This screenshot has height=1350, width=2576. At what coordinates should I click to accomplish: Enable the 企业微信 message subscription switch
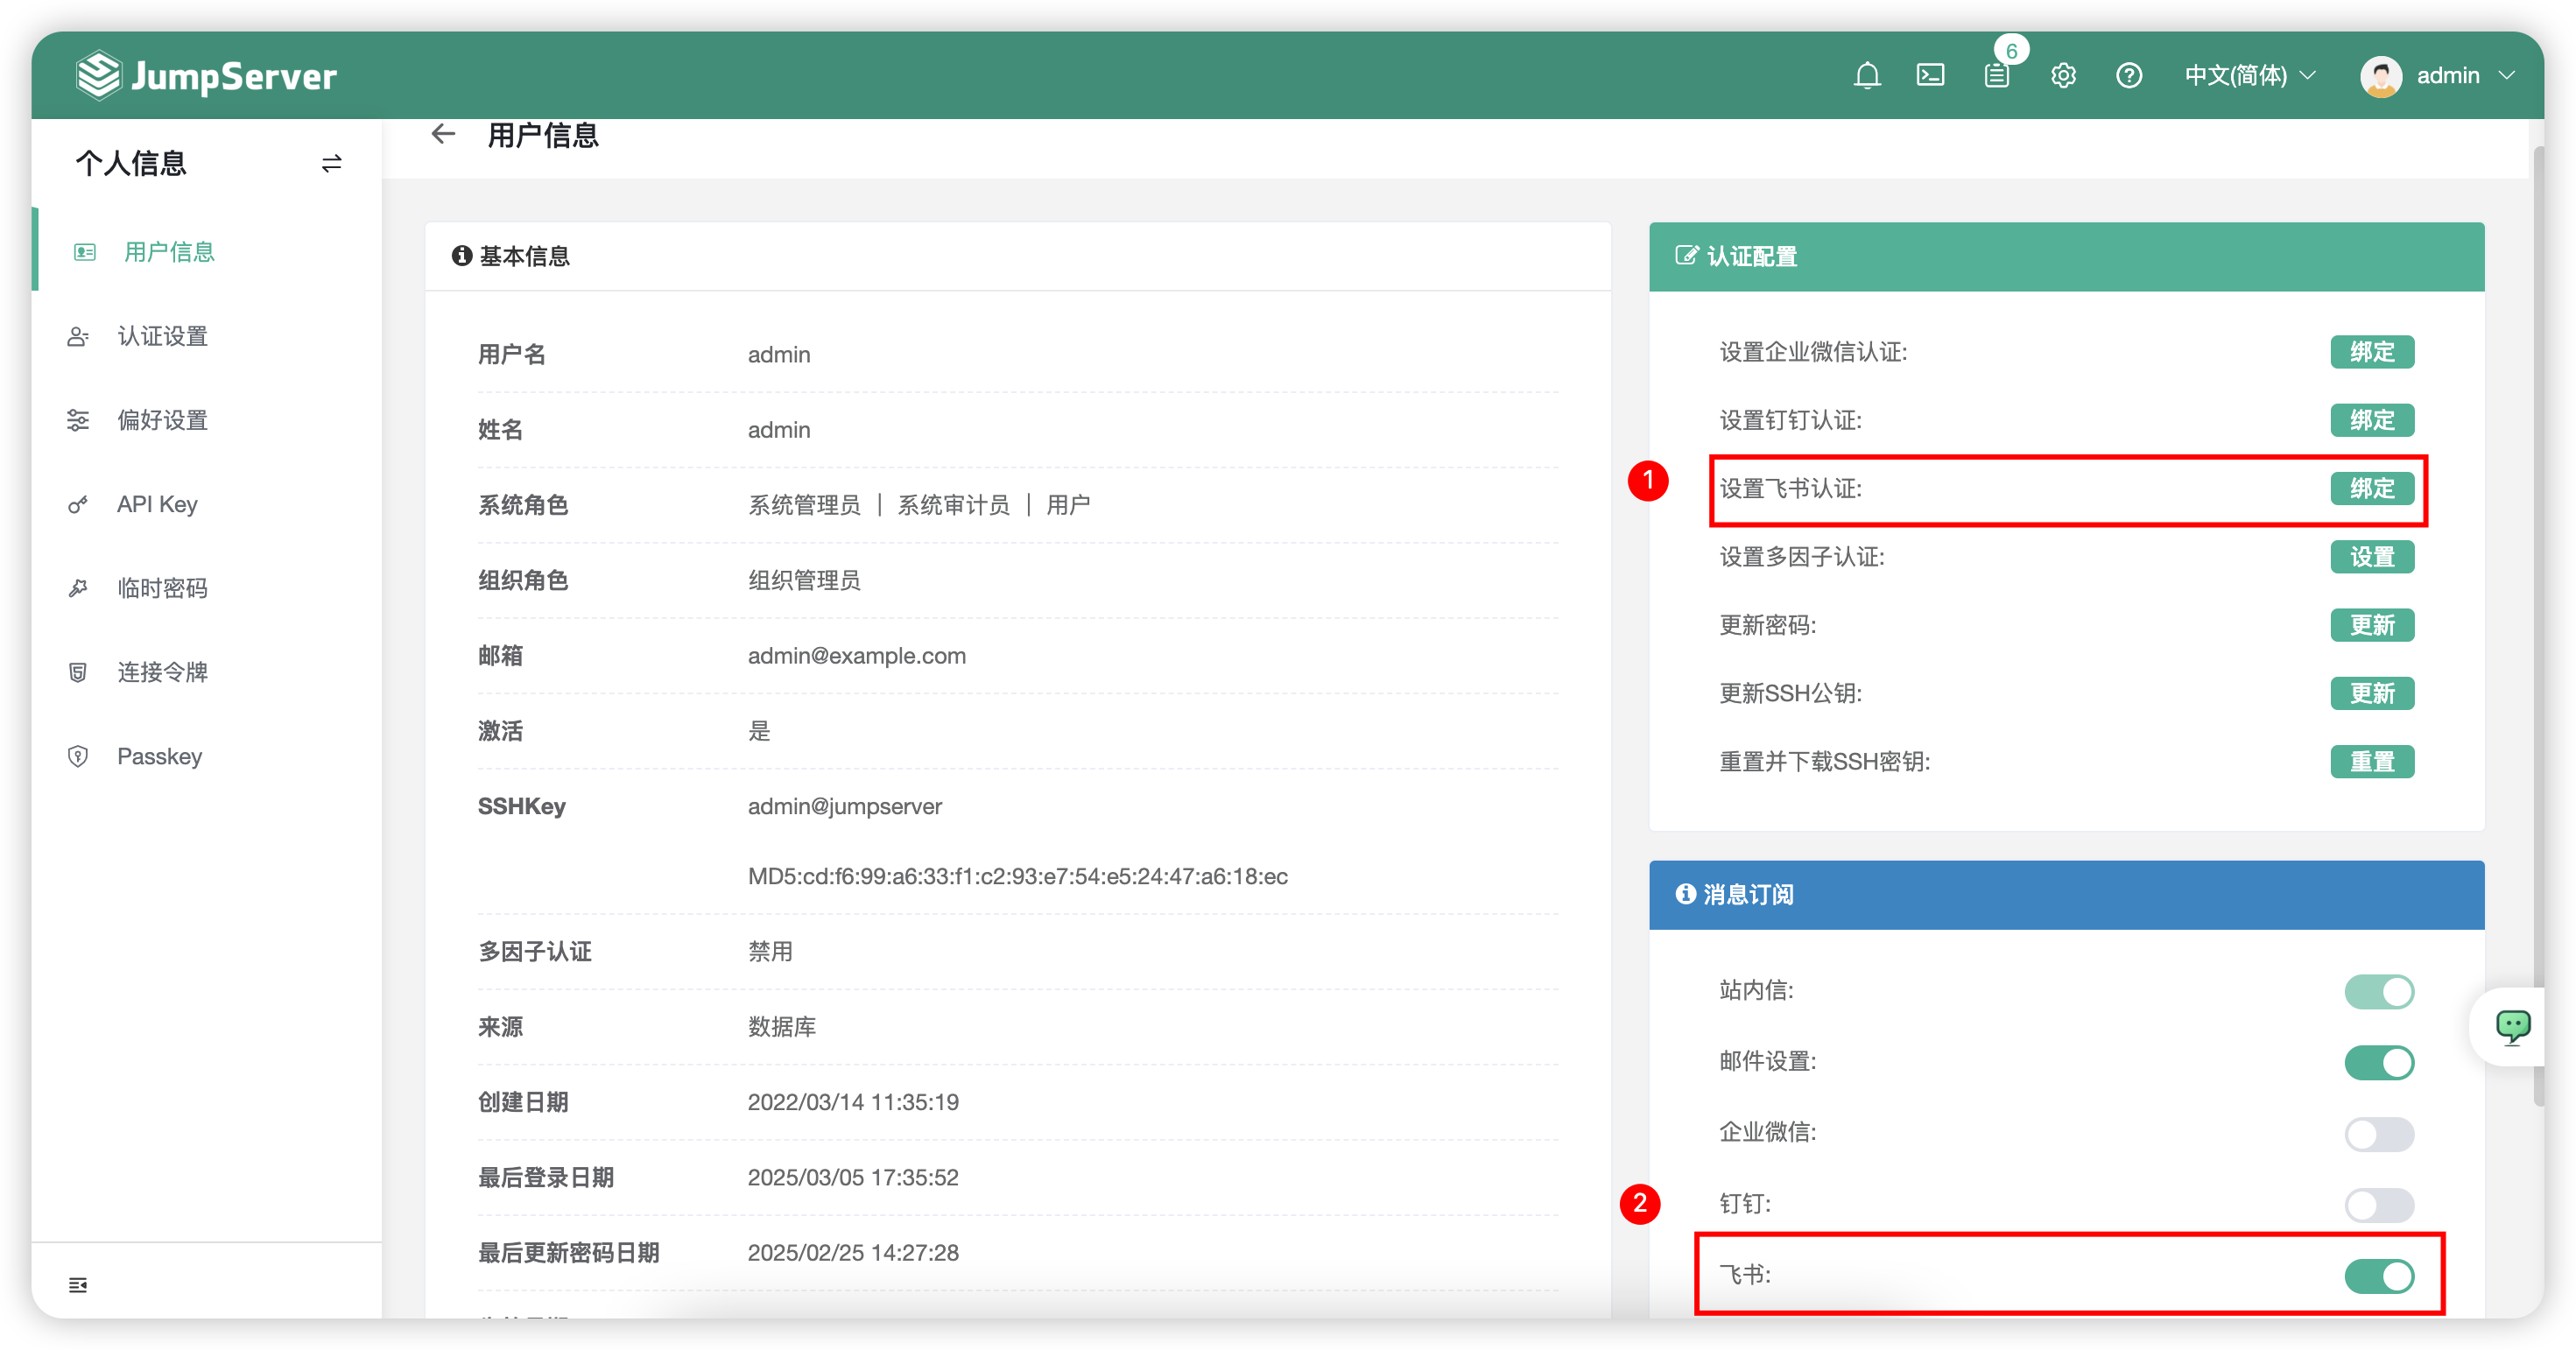click(x=2379, y=1134)
